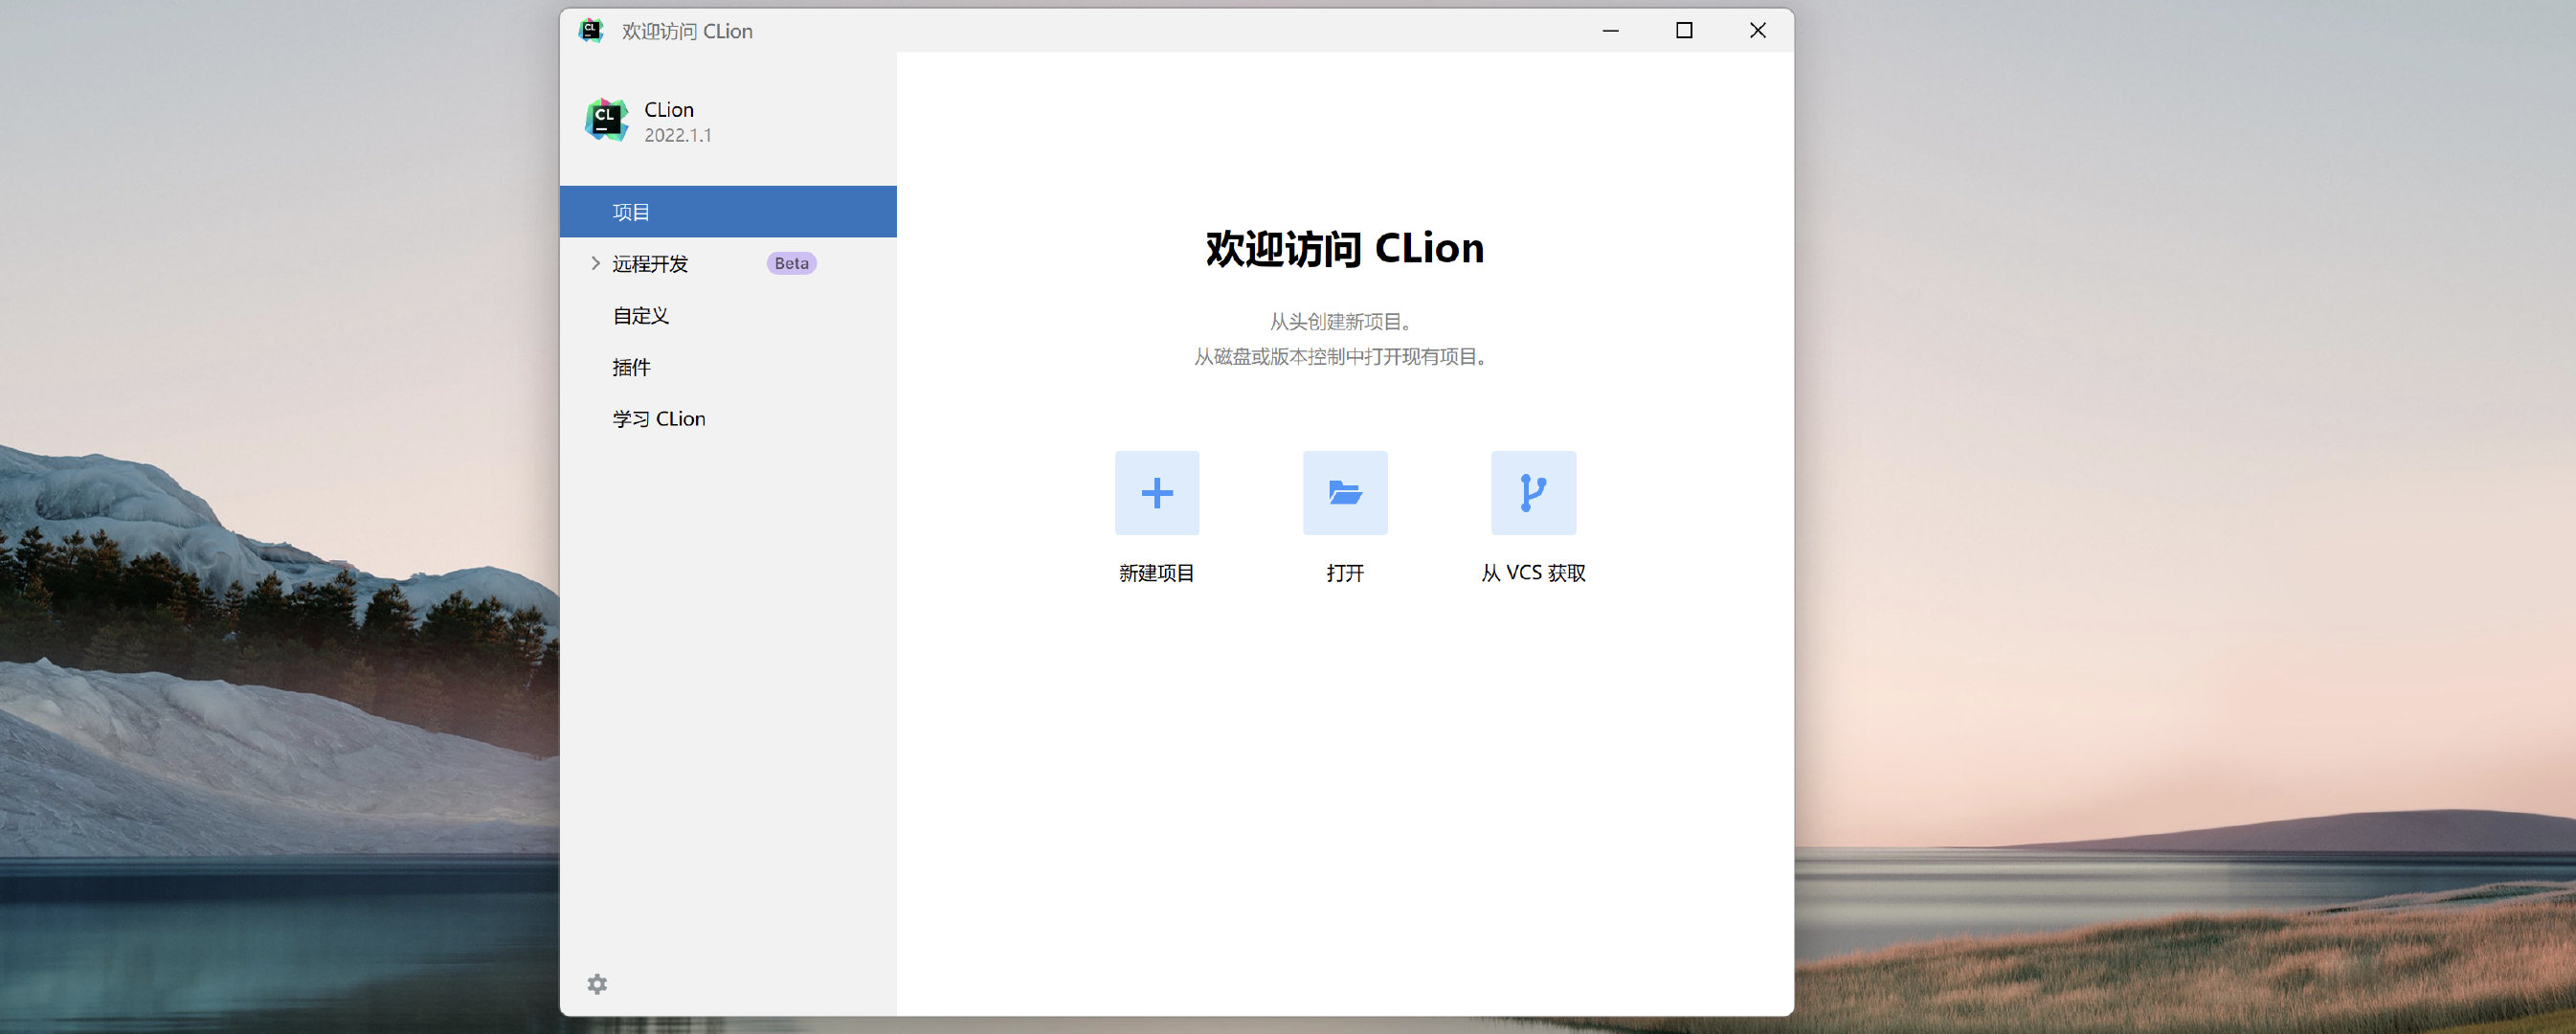
Task: Open the 插件 tab
Action: point(631,367)
